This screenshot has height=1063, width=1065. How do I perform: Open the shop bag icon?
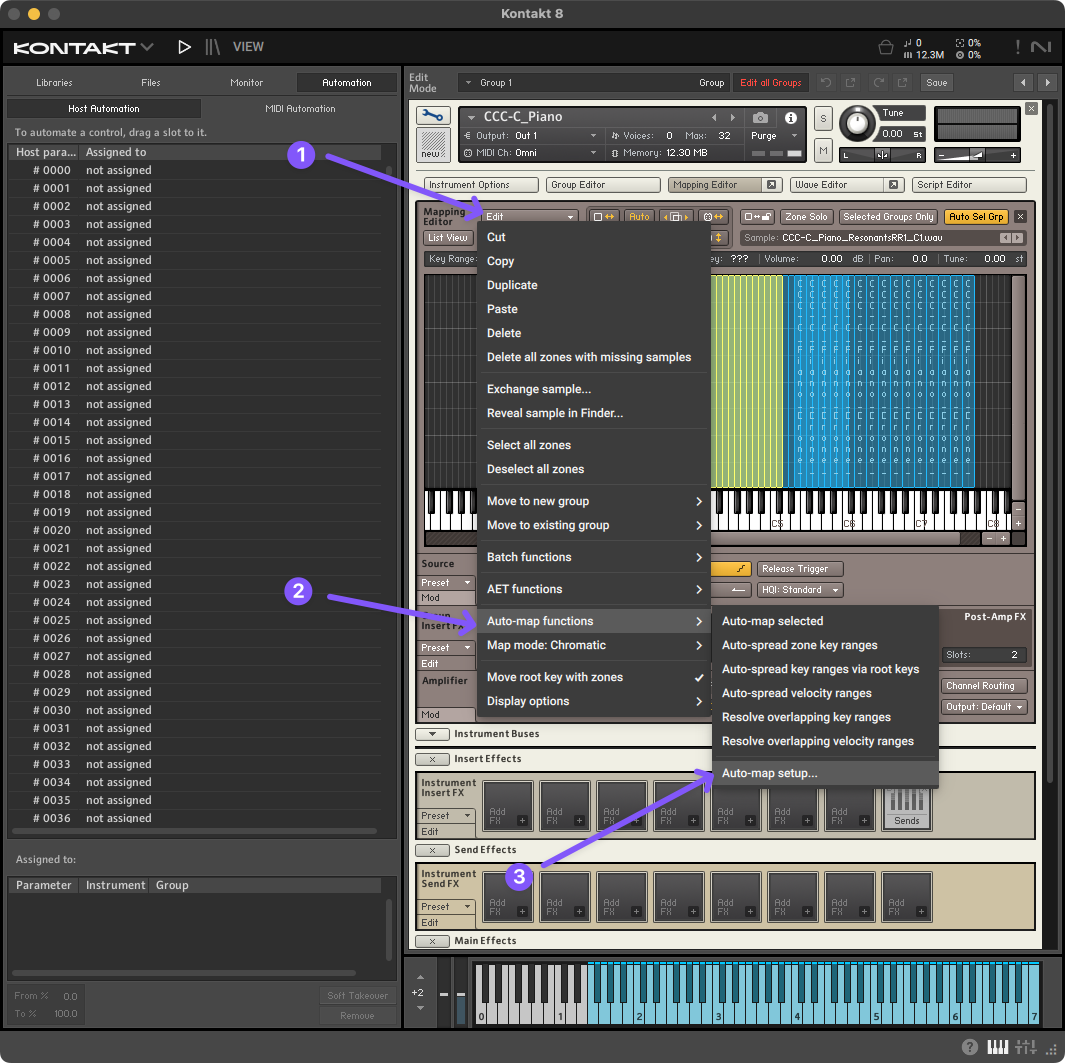pyautogui.click(x=885, y=47)
